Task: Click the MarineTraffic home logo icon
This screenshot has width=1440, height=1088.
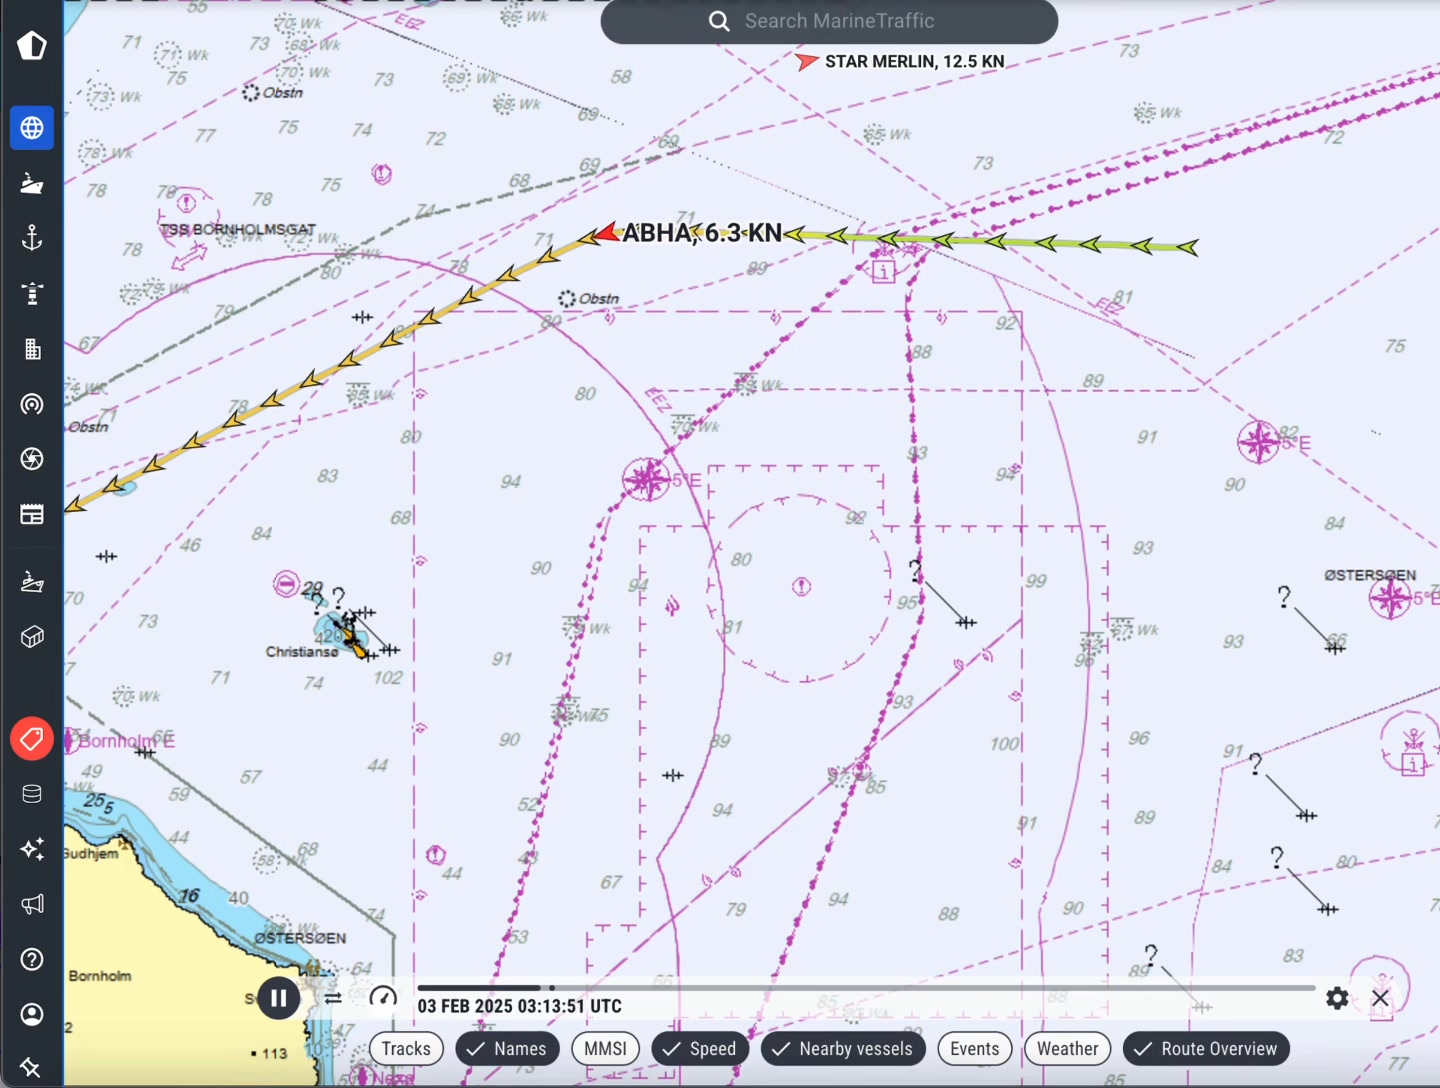Action: pyautogui.click(x=32, y=45)
